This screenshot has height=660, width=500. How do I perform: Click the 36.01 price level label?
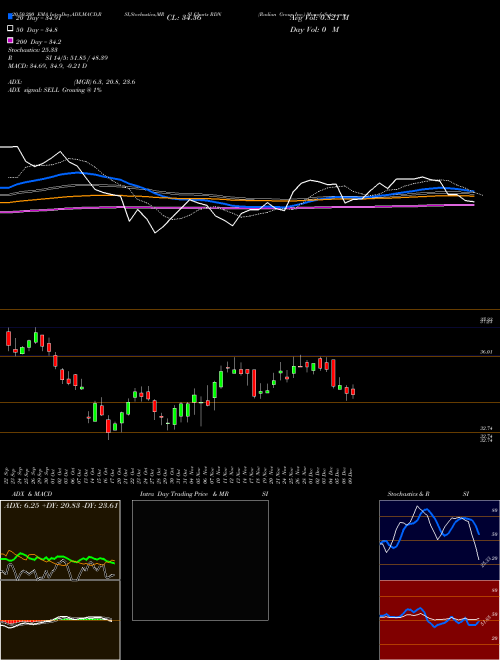tap(486, 352)
